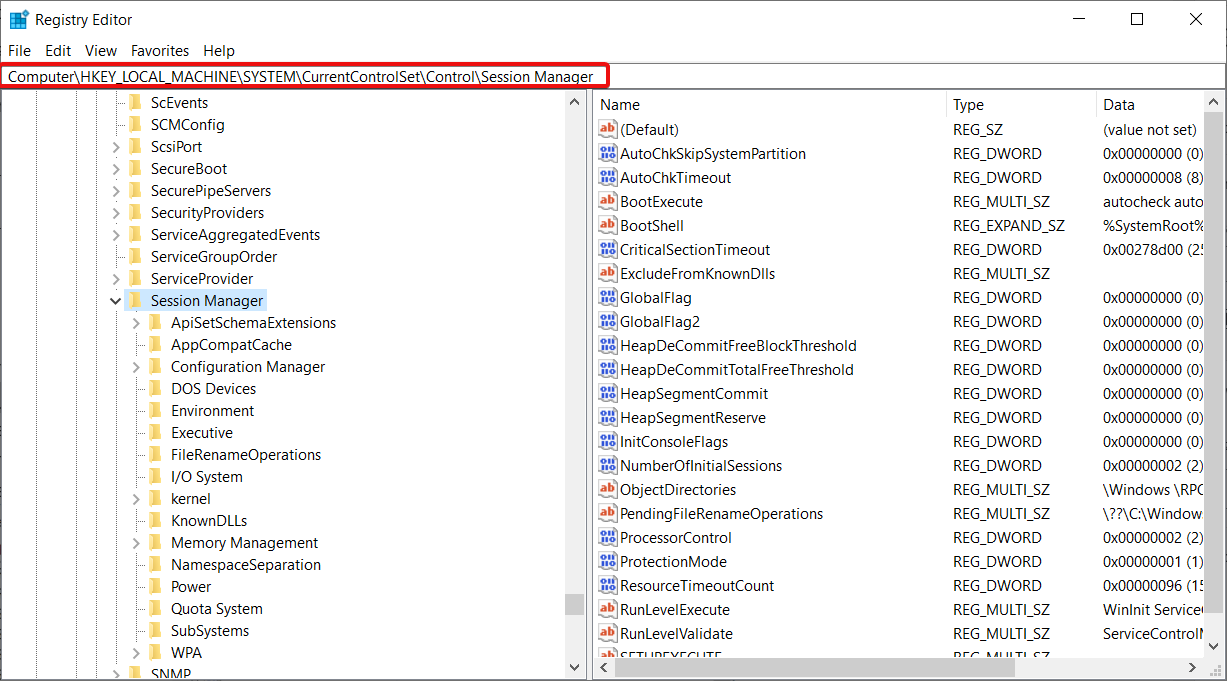This screenshot has height=681, width=1227.
Task: Click the DOS Devices folder icon
Action: [155, 388]
